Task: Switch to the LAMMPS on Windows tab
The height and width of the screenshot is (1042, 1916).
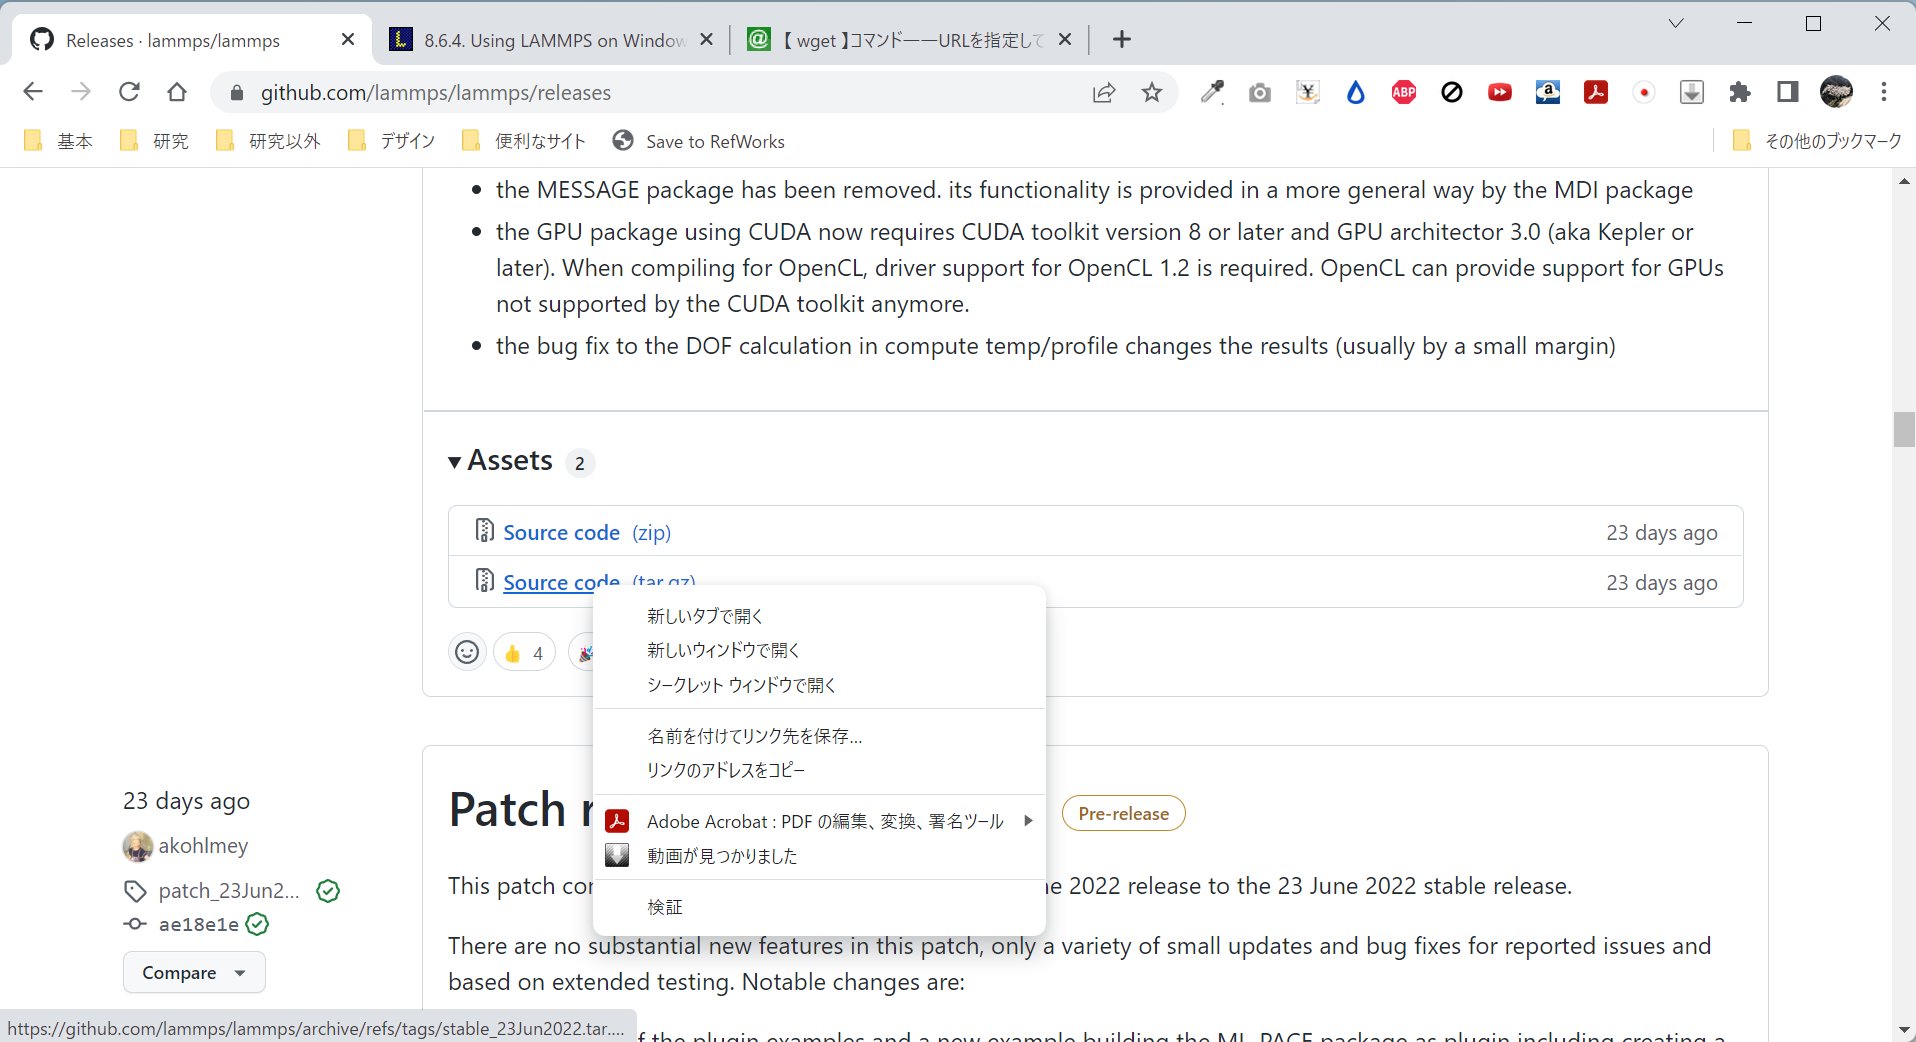Action: pyautogui.click(x=552, y=40)
